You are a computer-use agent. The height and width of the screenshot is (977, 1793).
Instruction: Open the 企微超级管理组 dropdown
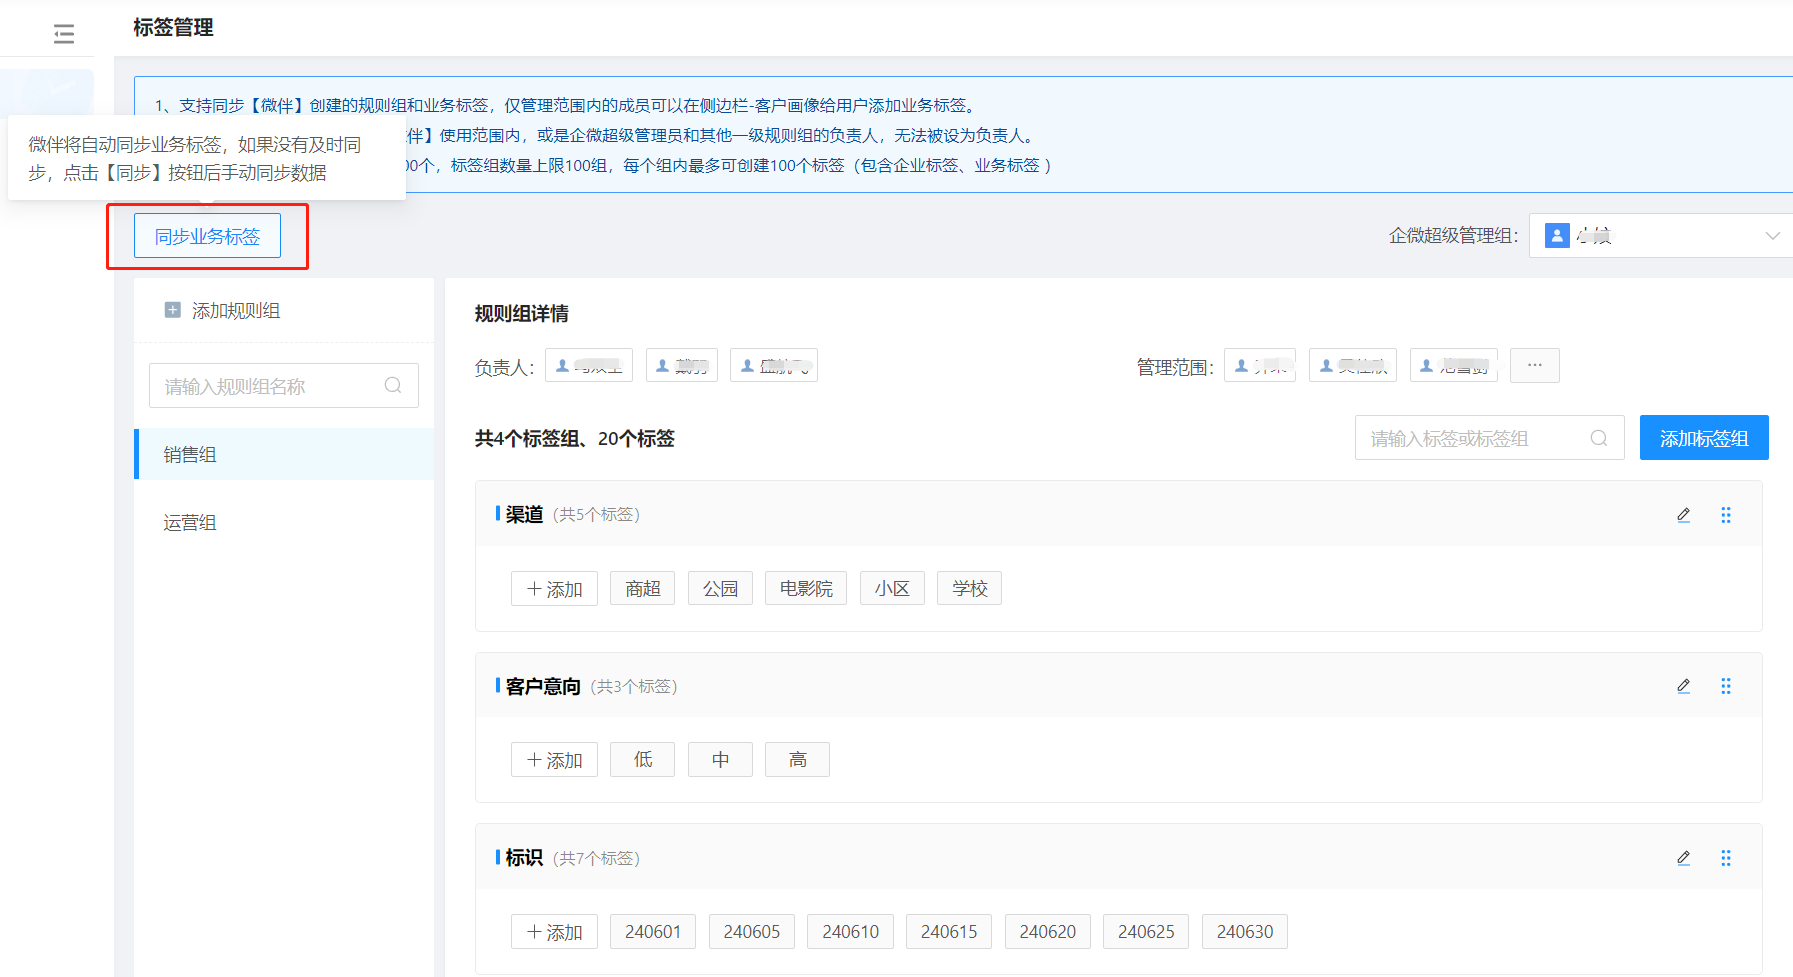pyautogui.click(x=1660, y=236)
